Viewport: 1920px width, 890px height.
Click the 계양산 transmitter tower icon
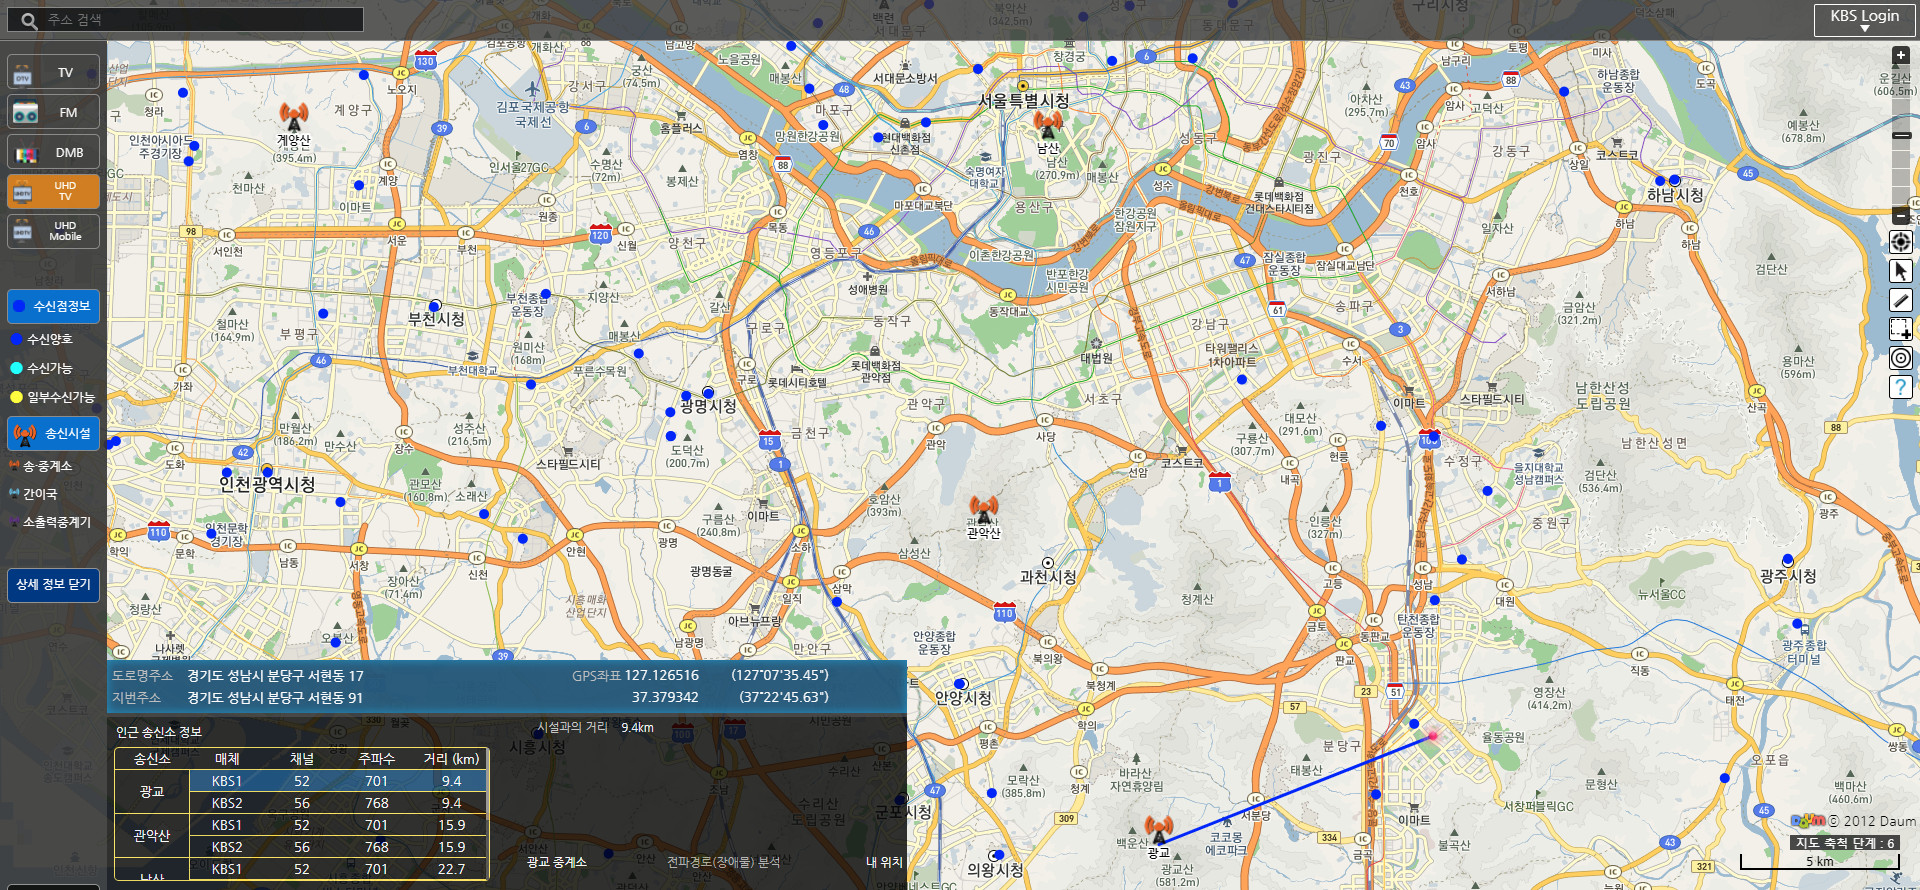click(294, 116)
